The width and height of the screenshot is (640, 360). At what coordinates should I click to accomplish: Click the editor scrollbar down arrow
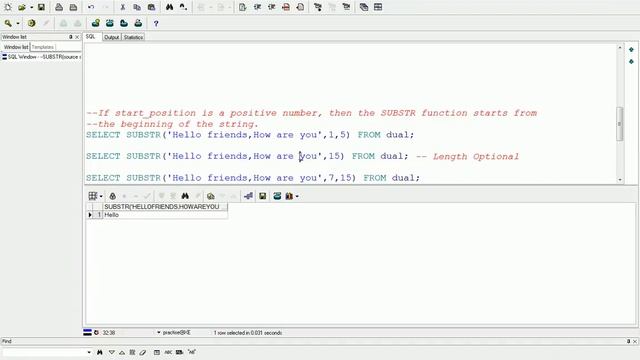[x=620, y=180]
